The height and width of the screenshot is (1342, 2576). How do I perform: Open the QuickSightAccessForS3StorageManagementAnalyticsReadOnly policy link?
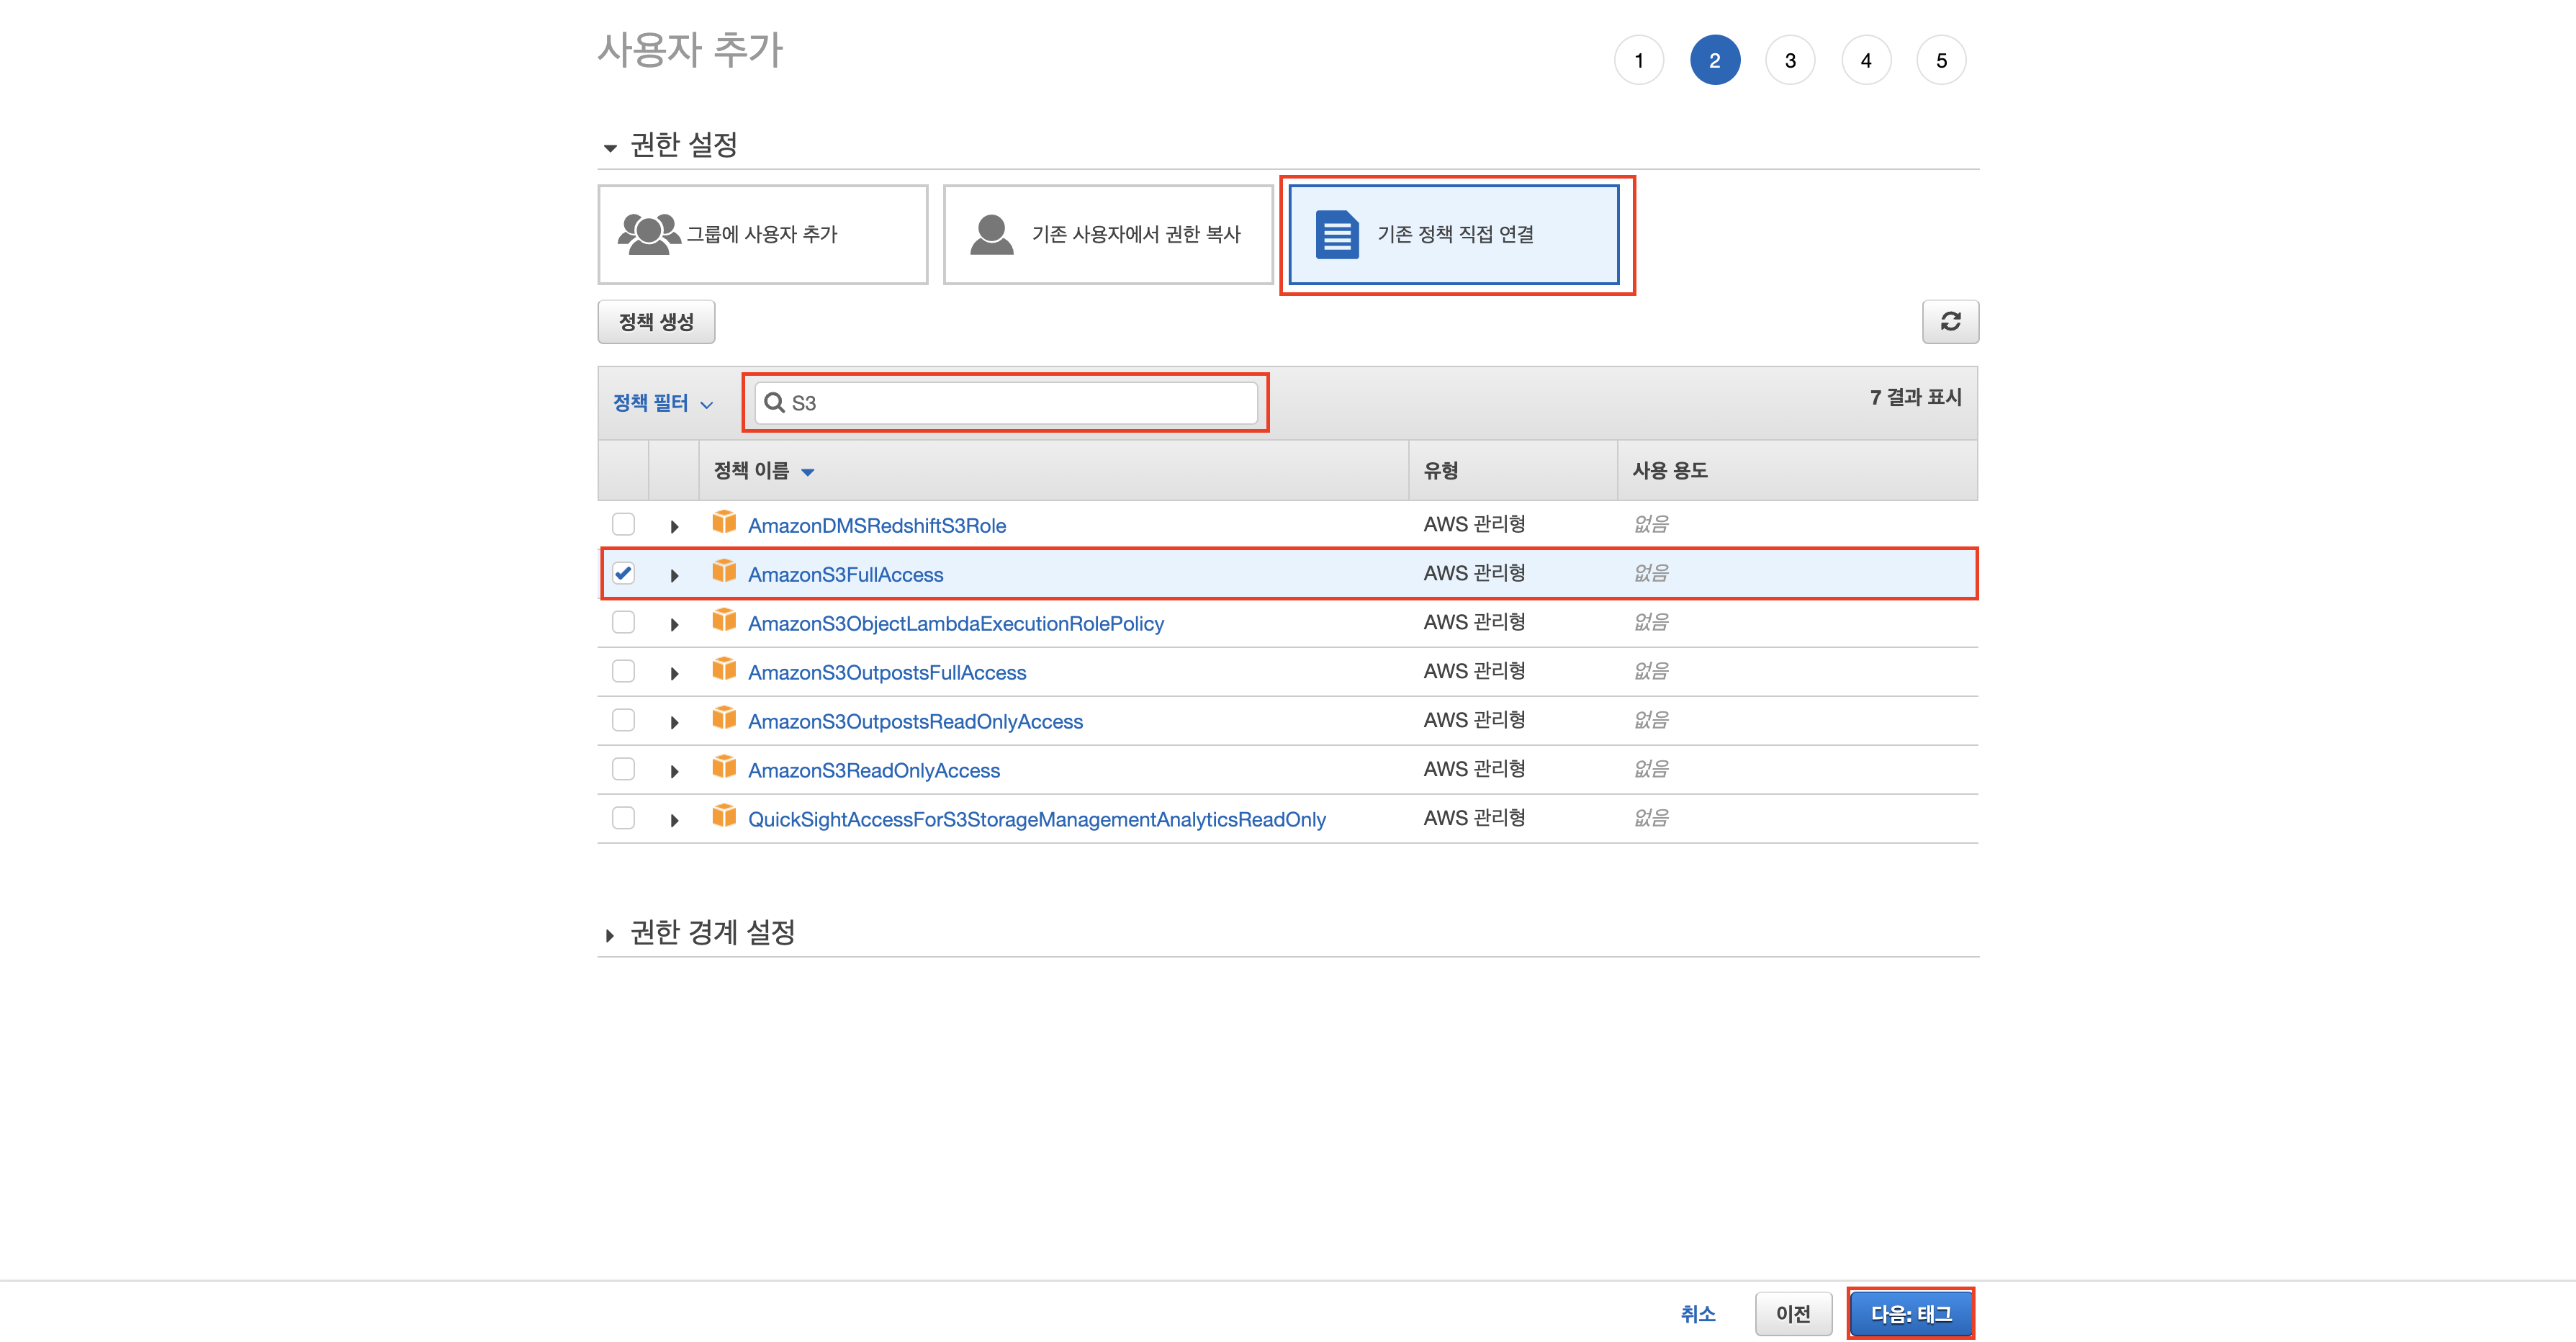[1036, 819]
